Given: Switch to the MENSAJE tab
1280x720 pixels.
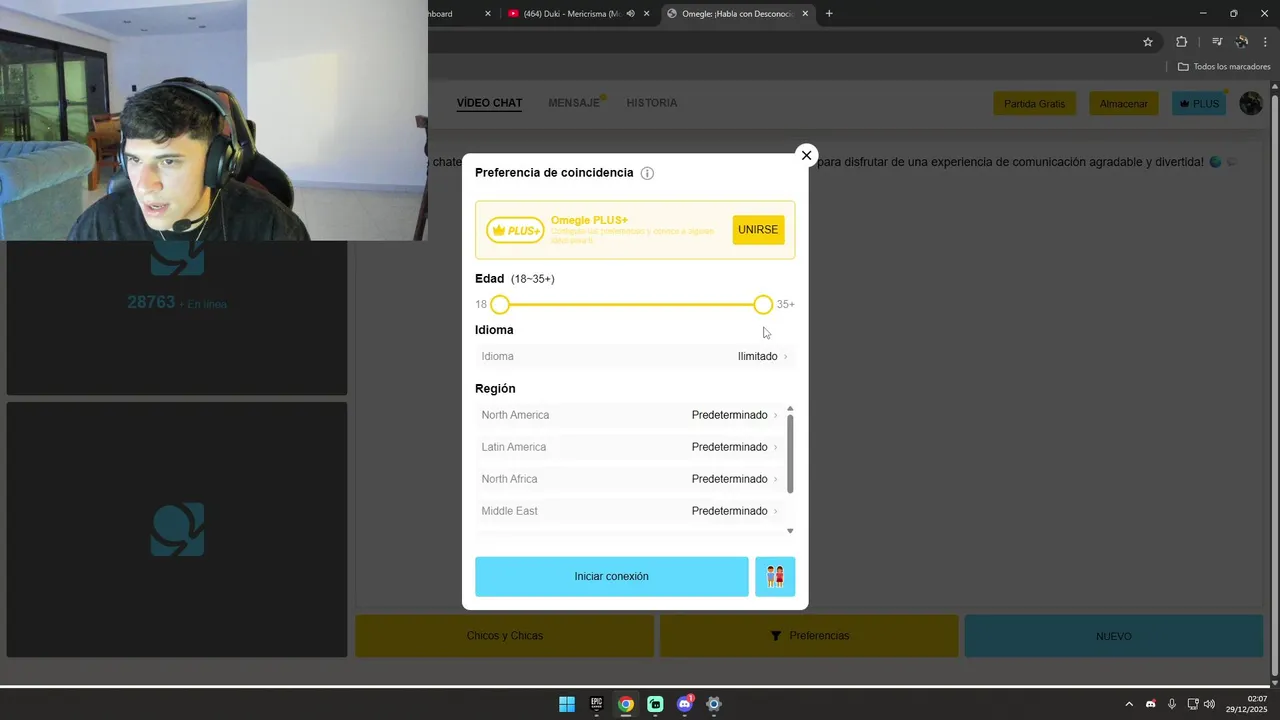Looking at the screenshot, I should [574, 103].
